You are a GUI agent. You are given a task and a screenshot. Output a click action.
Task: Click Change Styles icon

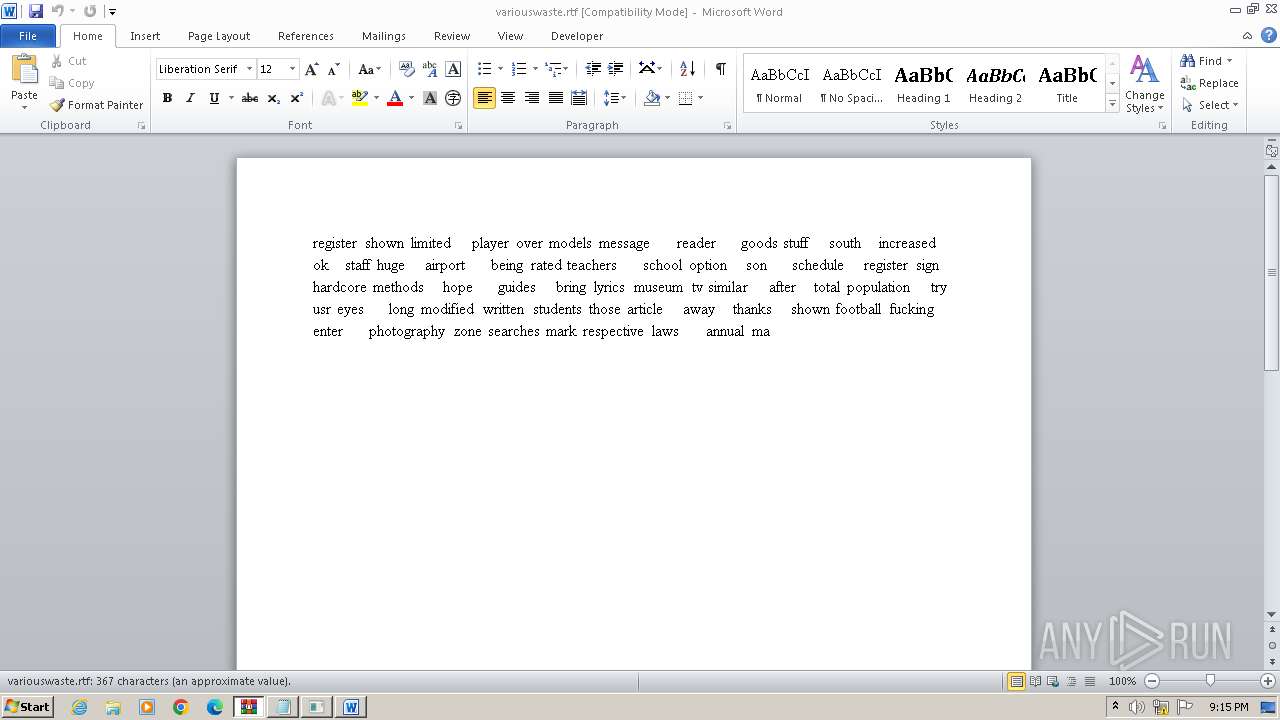pyautogui.click(x=1144, y=85)
